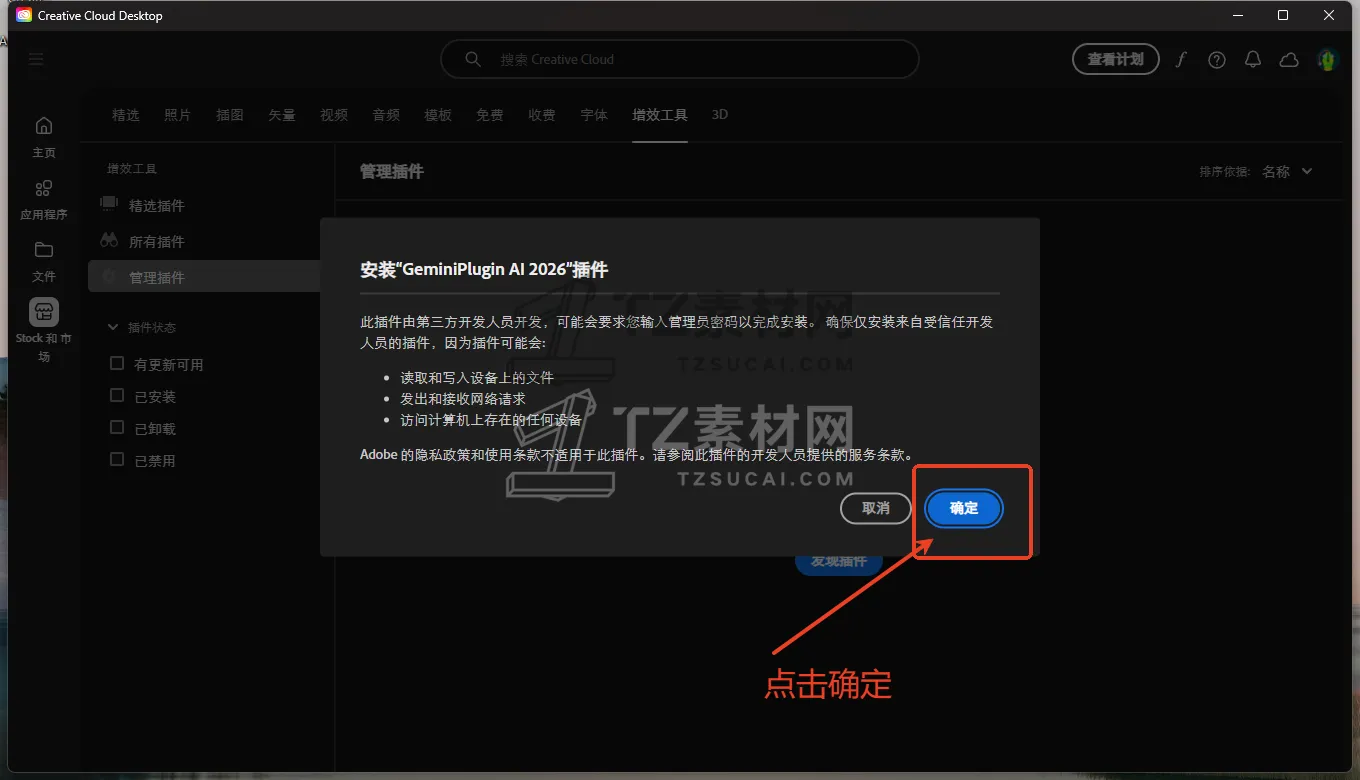Click the 排序依据 label
This screenshot has width=1360, height=780.
pyautogui.click(x=1225, y=172)
